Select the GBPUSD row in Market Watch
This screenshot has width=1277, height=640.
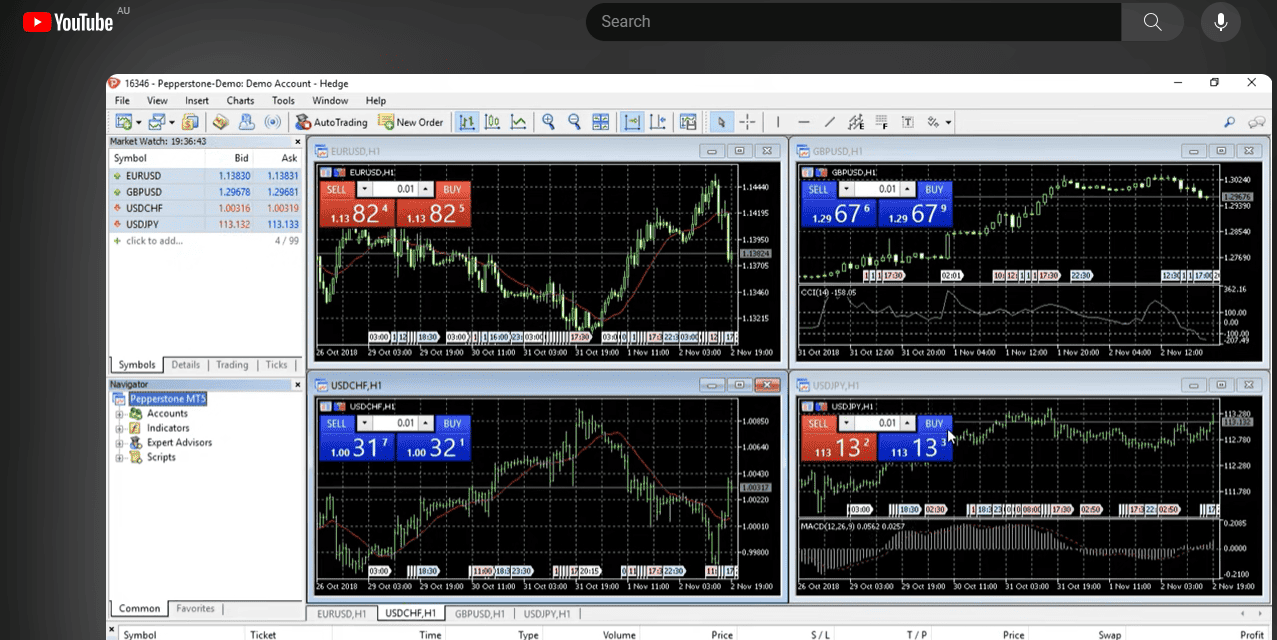[x=204, y=192]
